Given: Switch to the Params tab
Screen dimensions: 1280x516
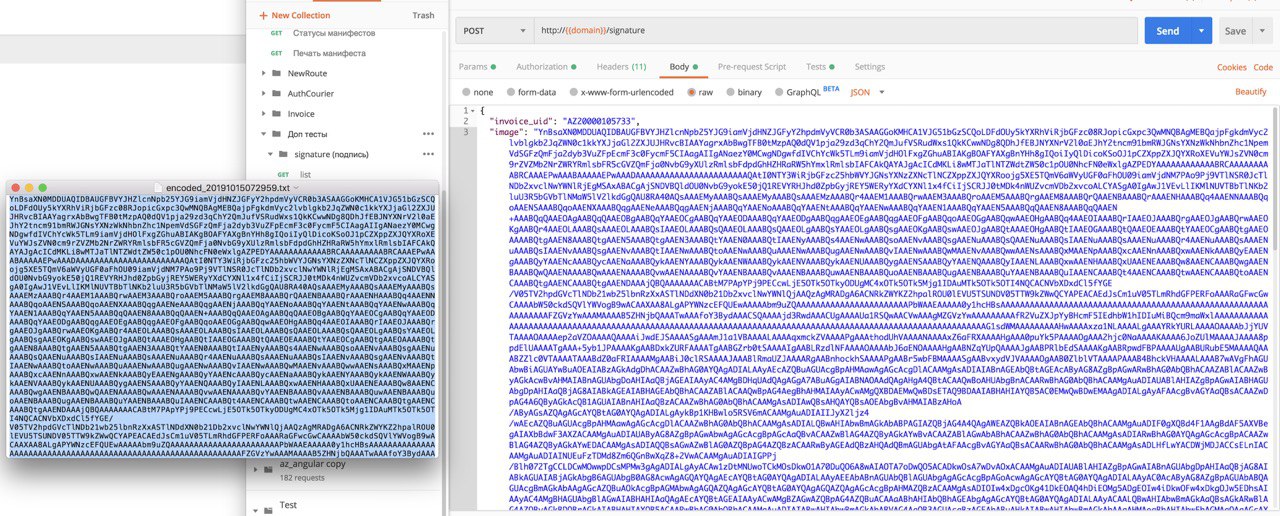Looking at the screenshot, I should tap(477, 66).
